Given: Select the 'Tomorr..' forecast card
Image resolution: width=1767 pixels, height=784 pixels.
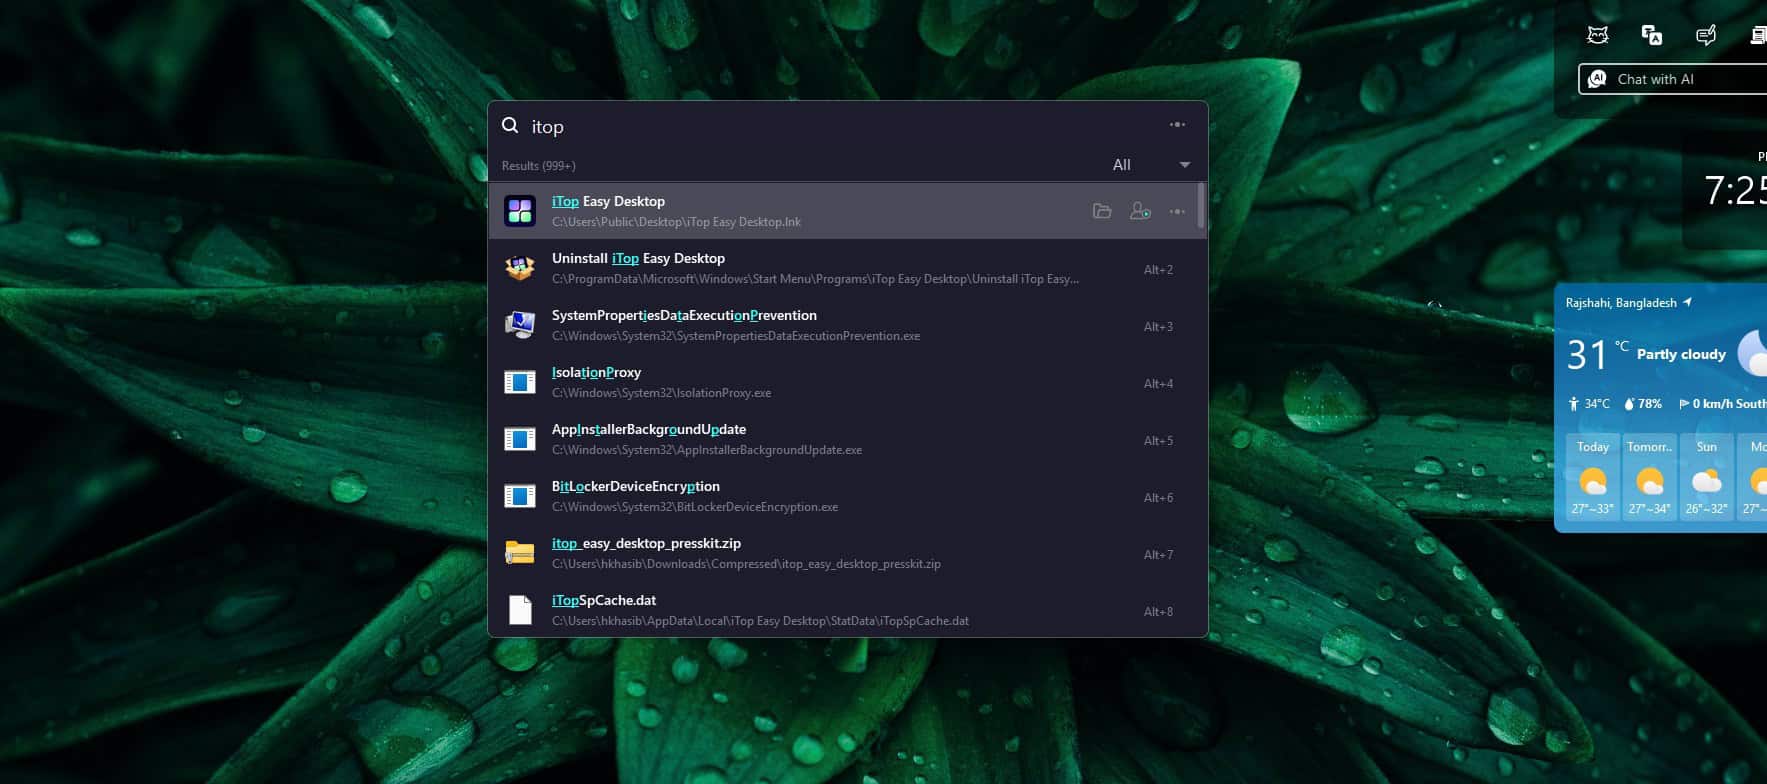Looking at the screenshot, I should coord(1649,476).
